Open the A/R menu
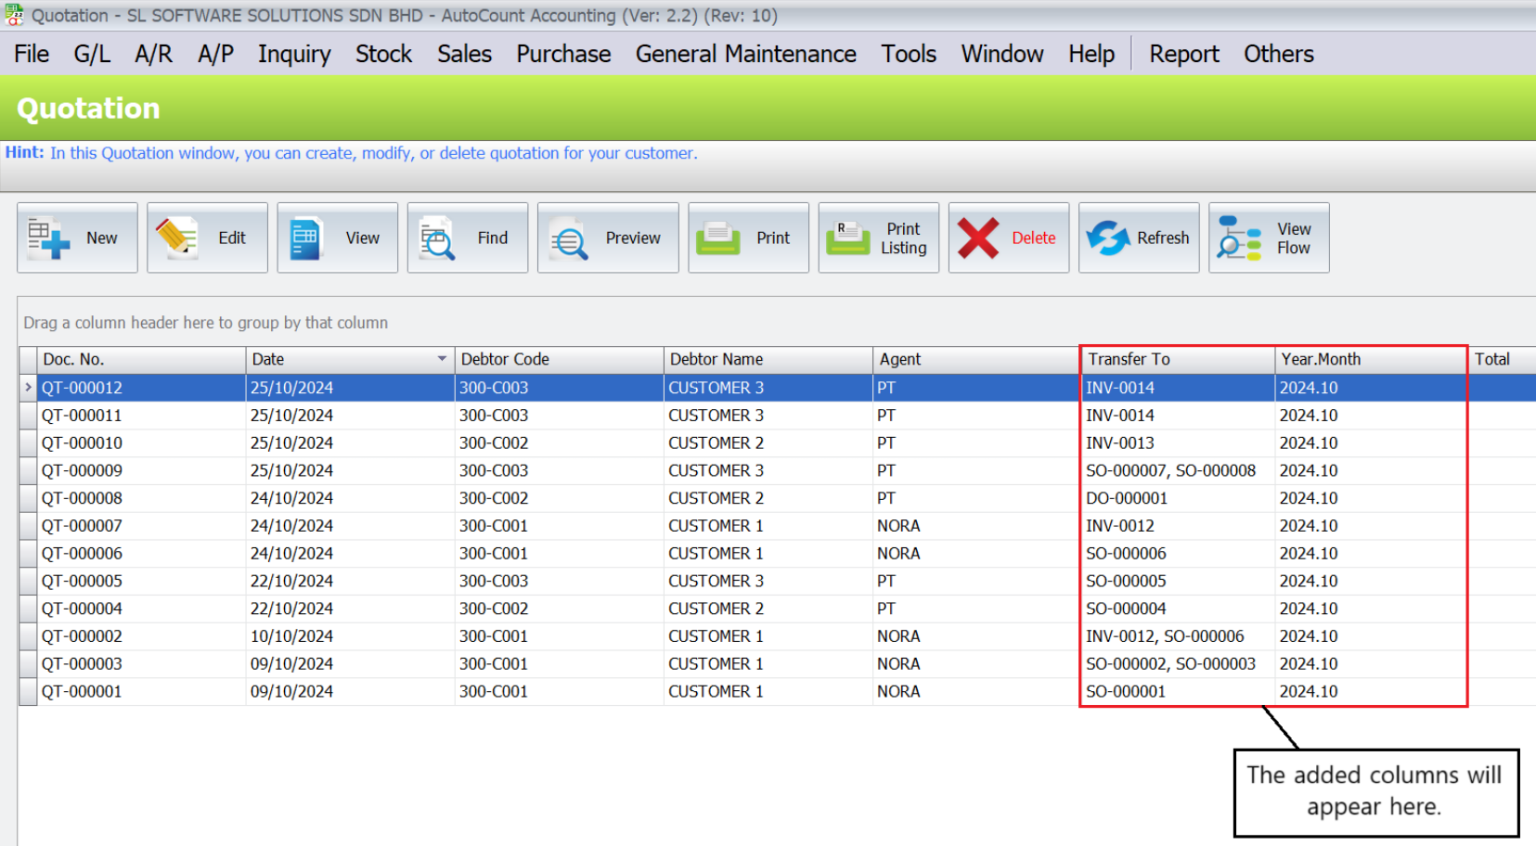Image resolution: width=1536 pixels, height=846 pixels. [154, 54]
